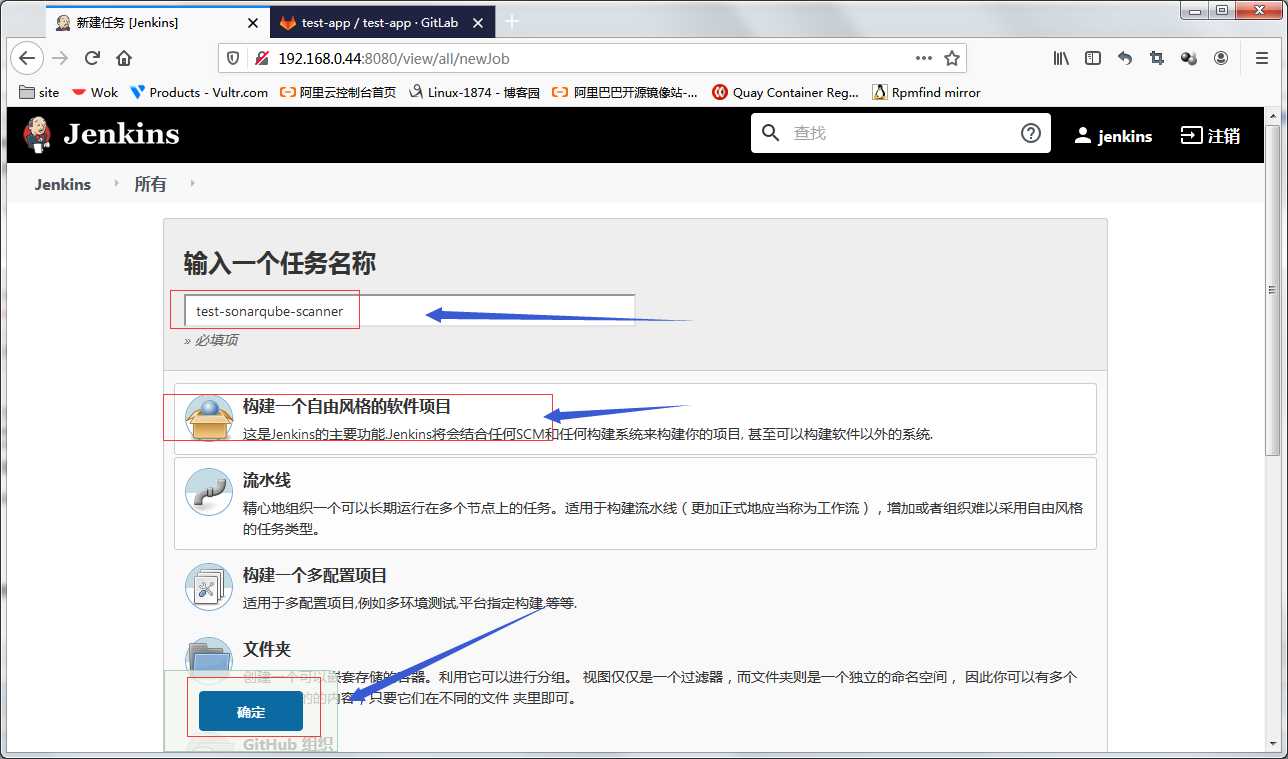The image size is (1288, 759).
Task: Select the 流水线 pipeline pipe icon
Action: [x=209, y=492]
